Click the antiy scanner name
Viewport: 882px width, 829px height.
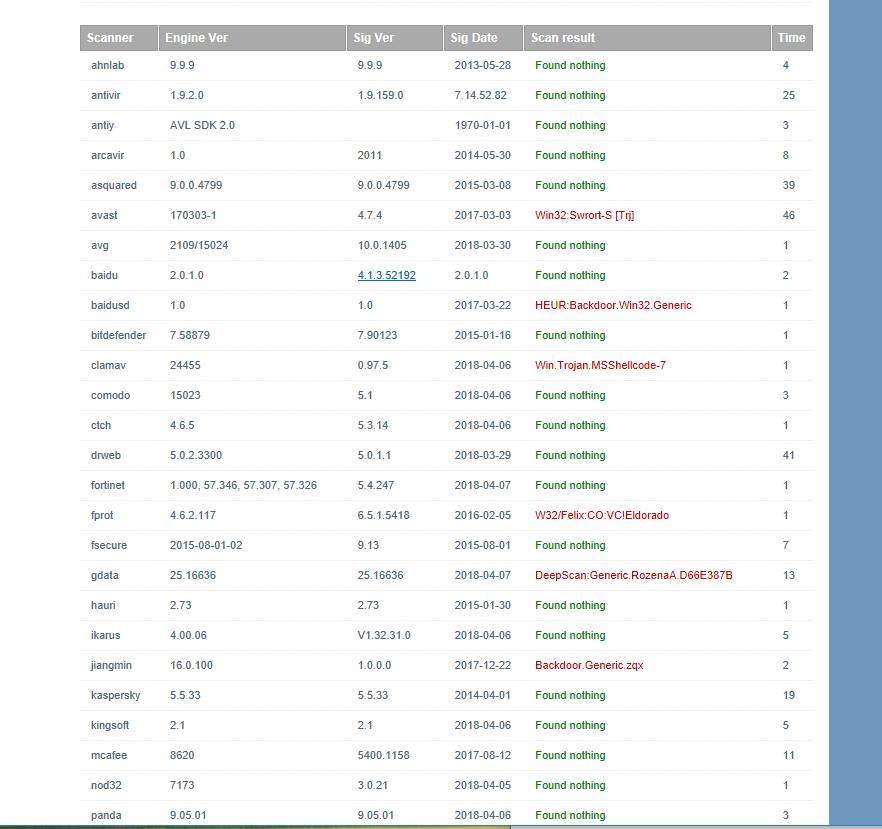coord(102,125)
